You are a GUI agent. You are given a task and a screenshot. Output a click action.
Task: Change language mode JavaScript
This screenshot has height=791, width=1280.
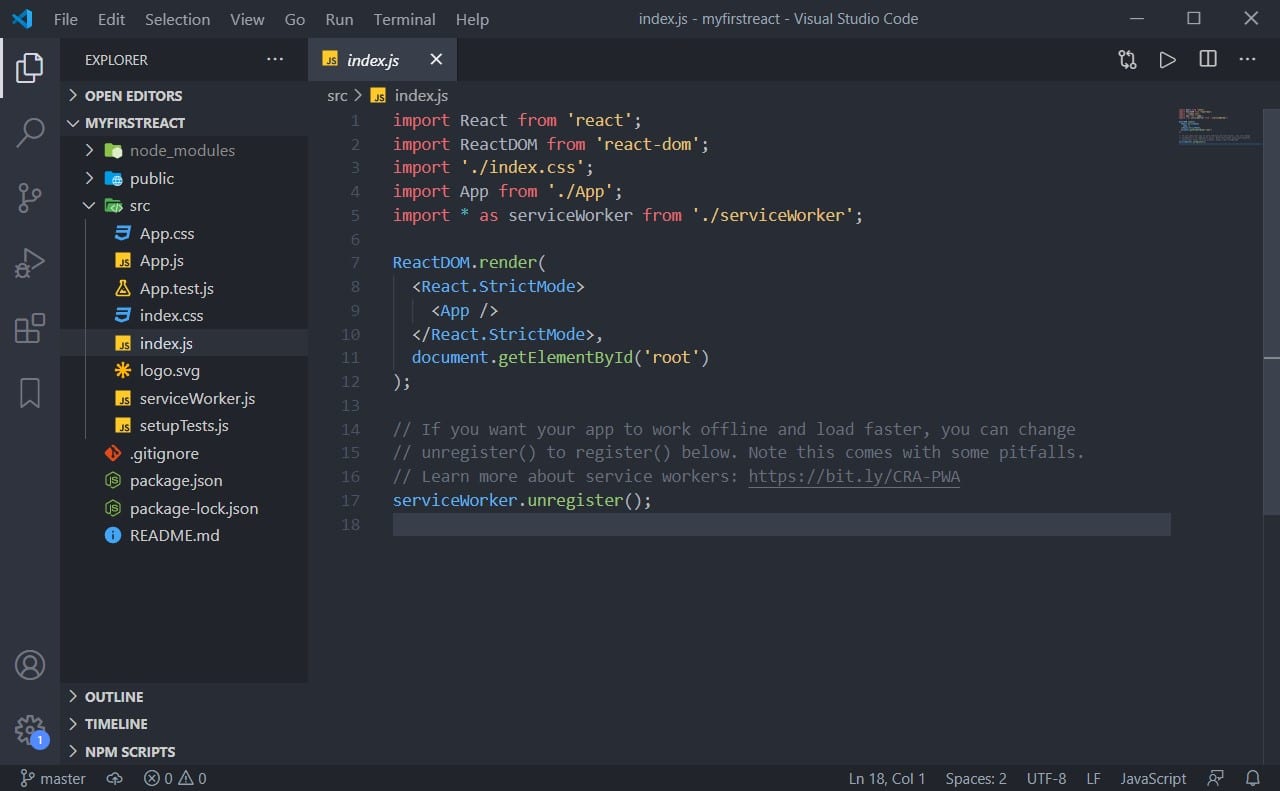tap(1153, 778)
